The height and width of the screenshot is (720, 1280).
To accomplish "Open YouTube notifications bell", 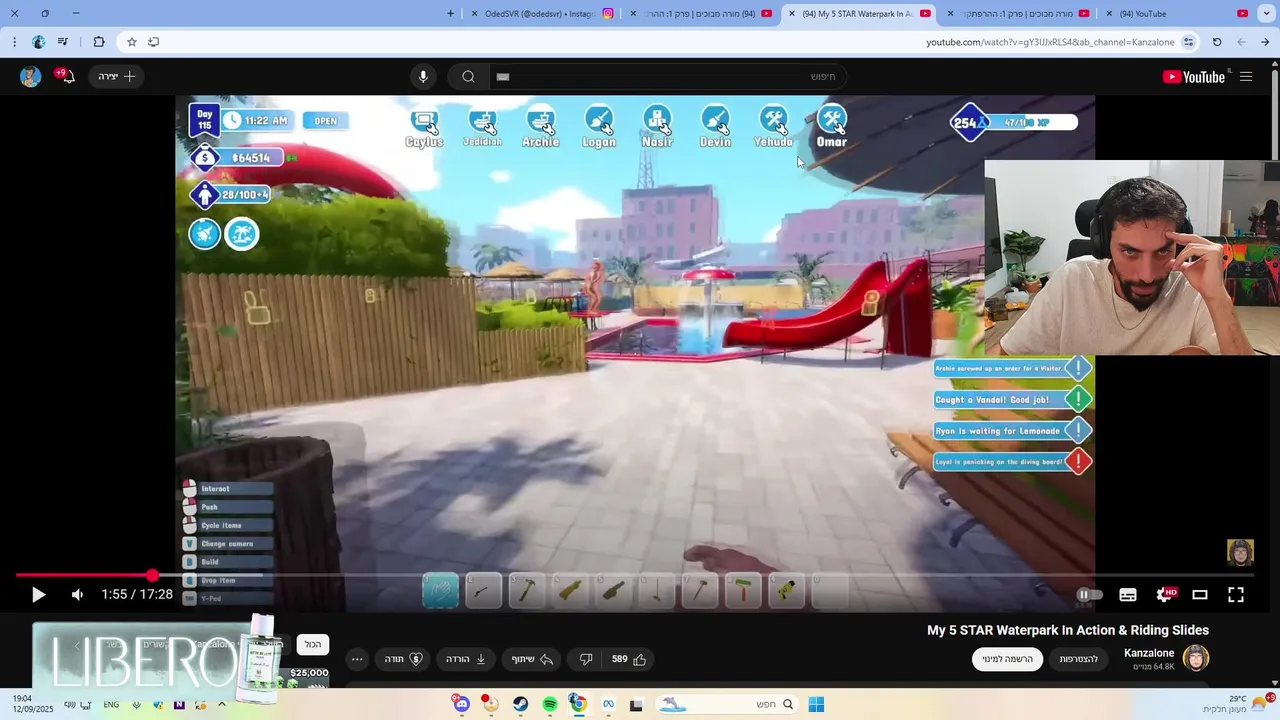I will pos(66,77).
